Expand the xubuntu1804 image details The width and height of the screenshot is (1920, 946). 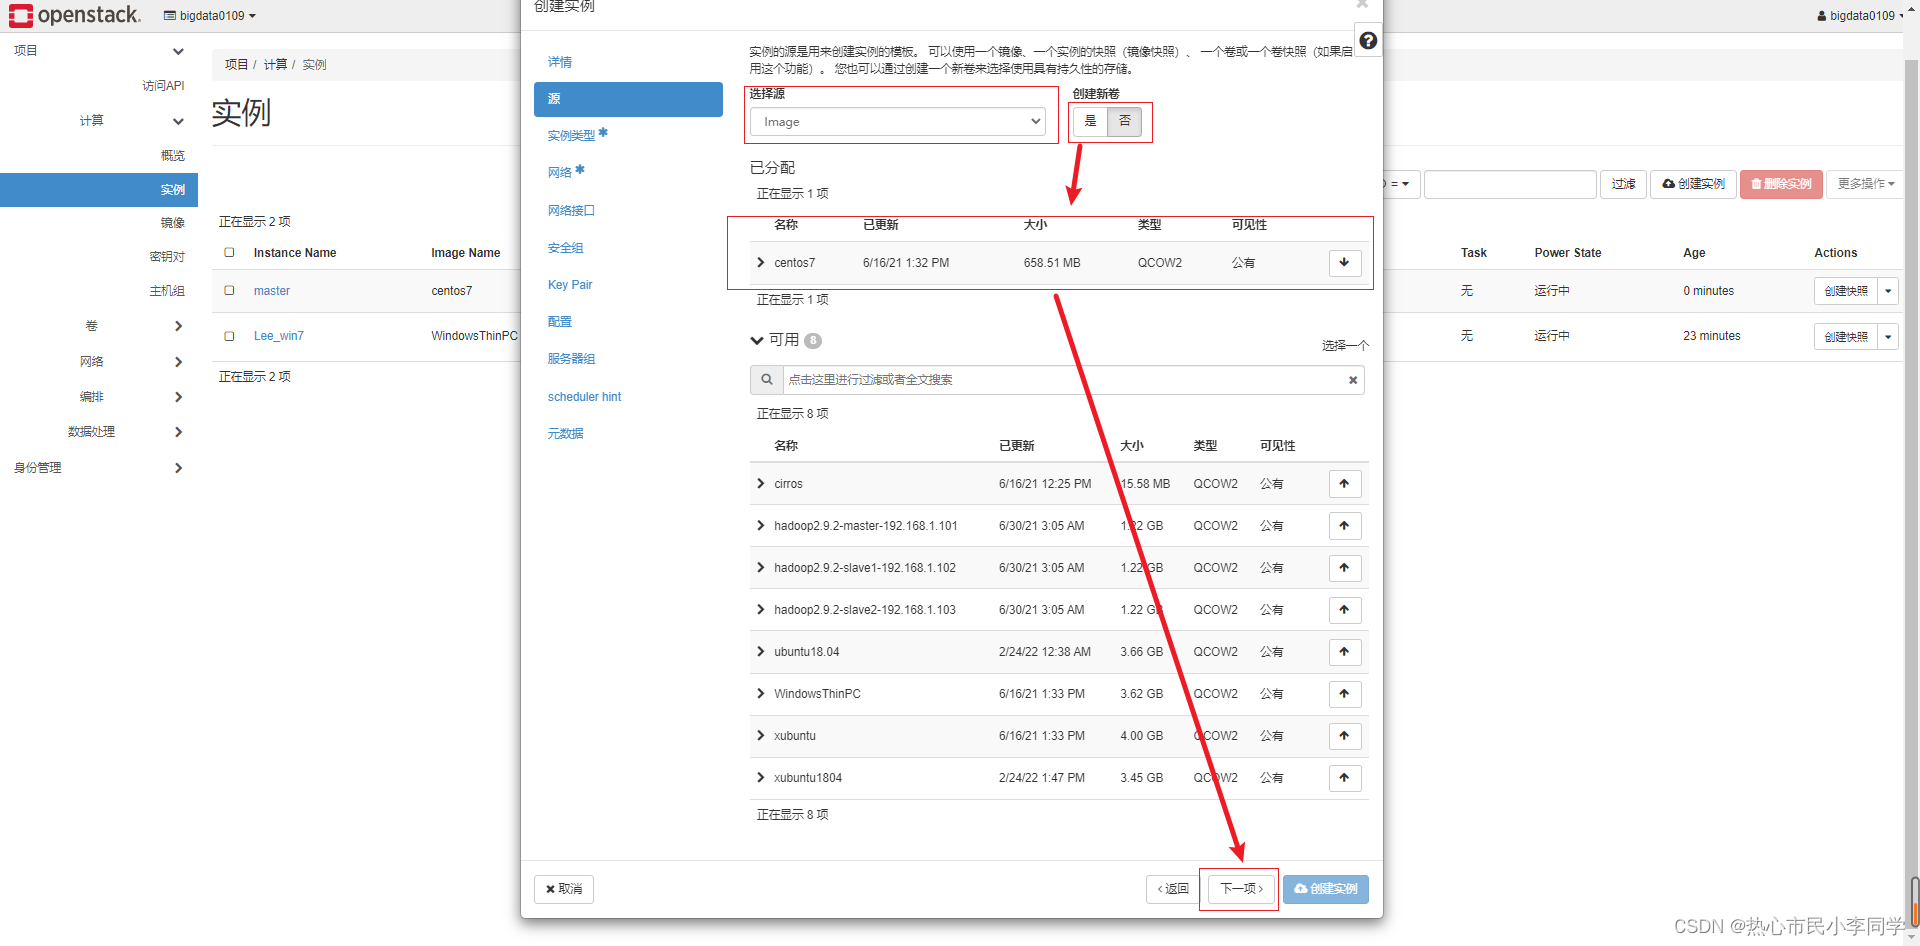click(761, 778)
